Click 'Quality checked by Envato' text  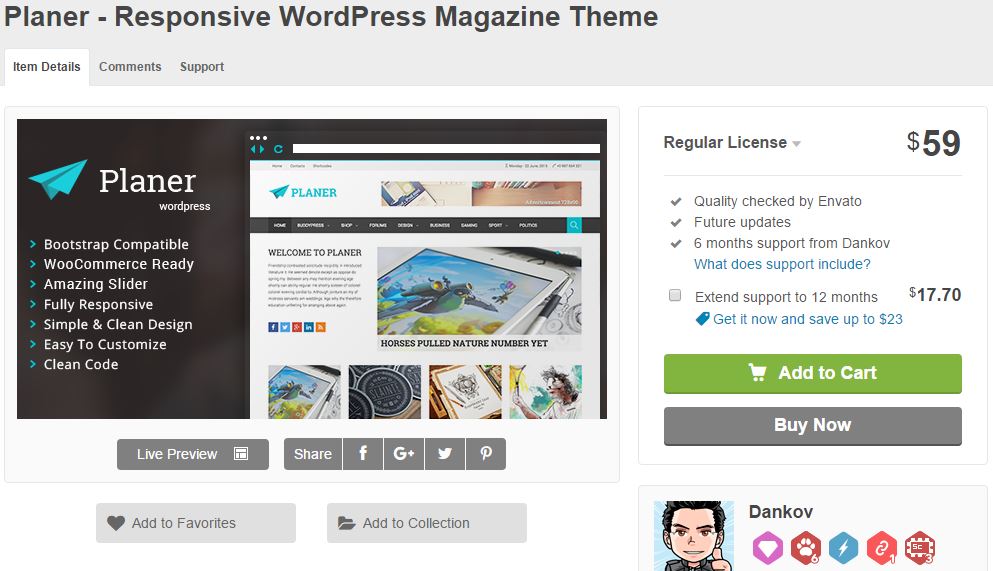[x=778, y=201]
